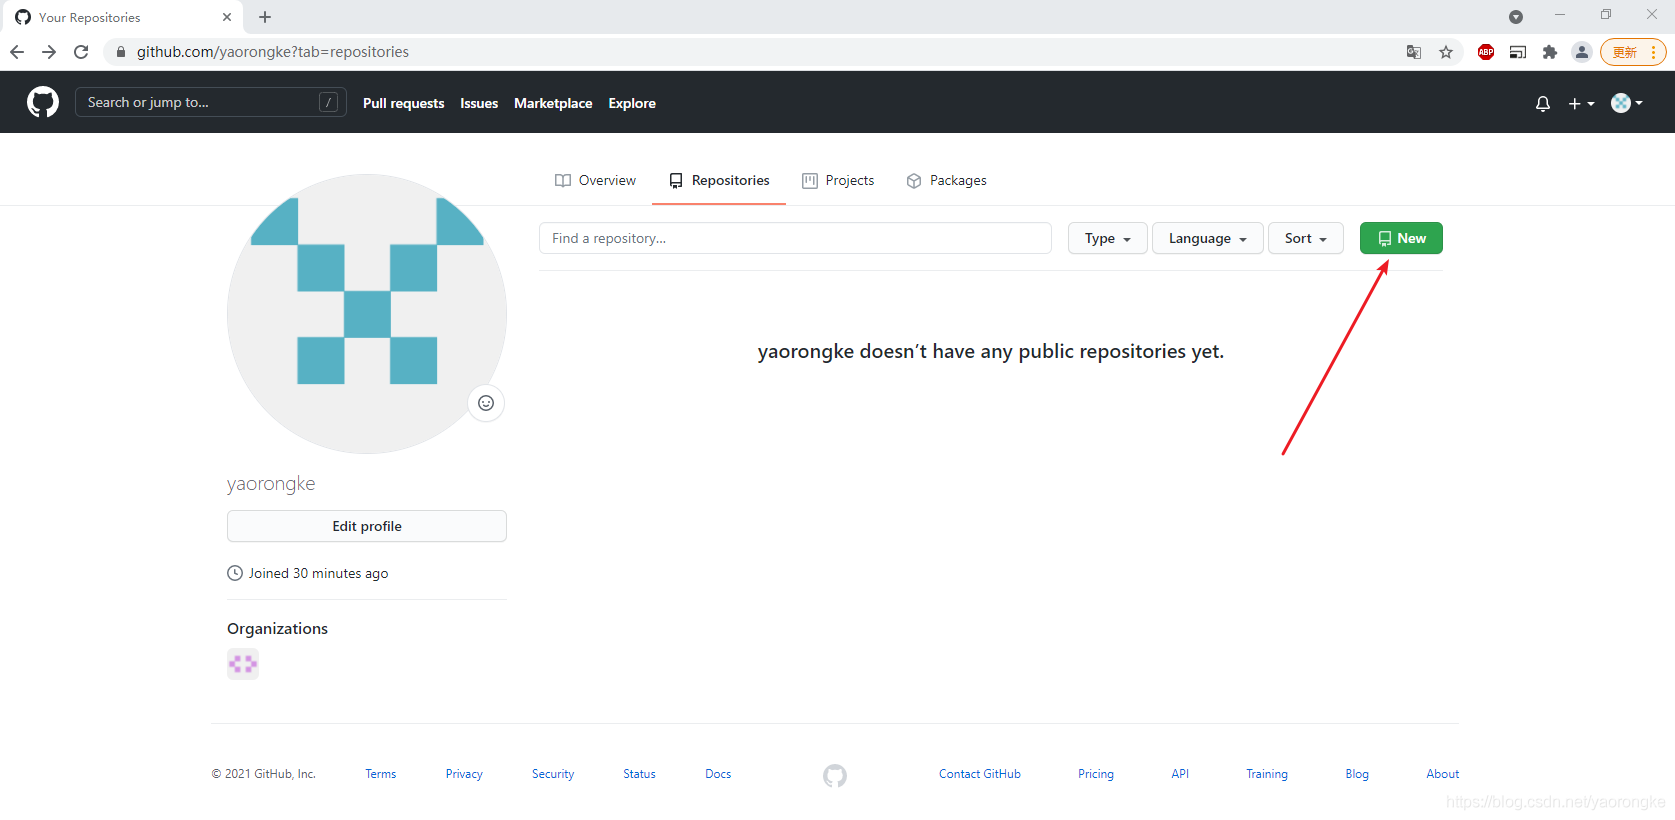Open the user avatar menu in header

[x=1626, y=103]
